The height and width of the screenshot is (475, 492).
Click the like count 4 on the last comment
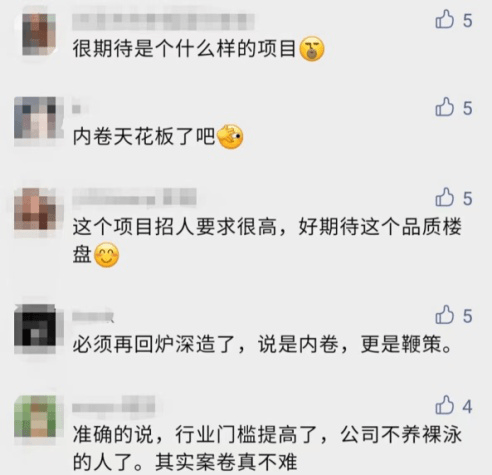467,406
